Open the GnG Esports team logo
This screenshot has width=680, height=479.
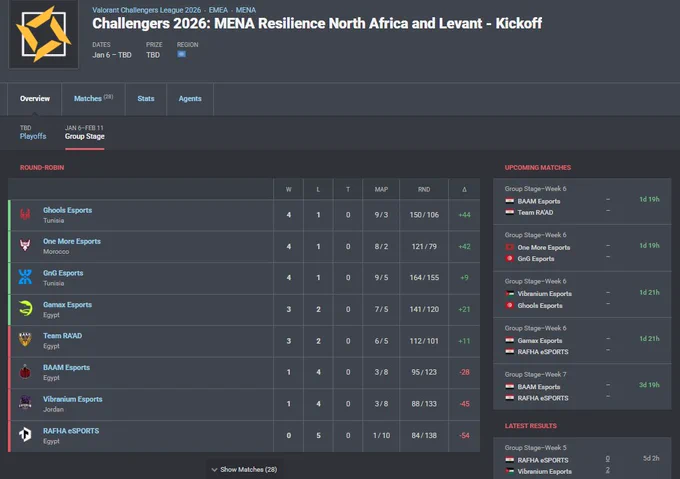(x=25, y=277)
